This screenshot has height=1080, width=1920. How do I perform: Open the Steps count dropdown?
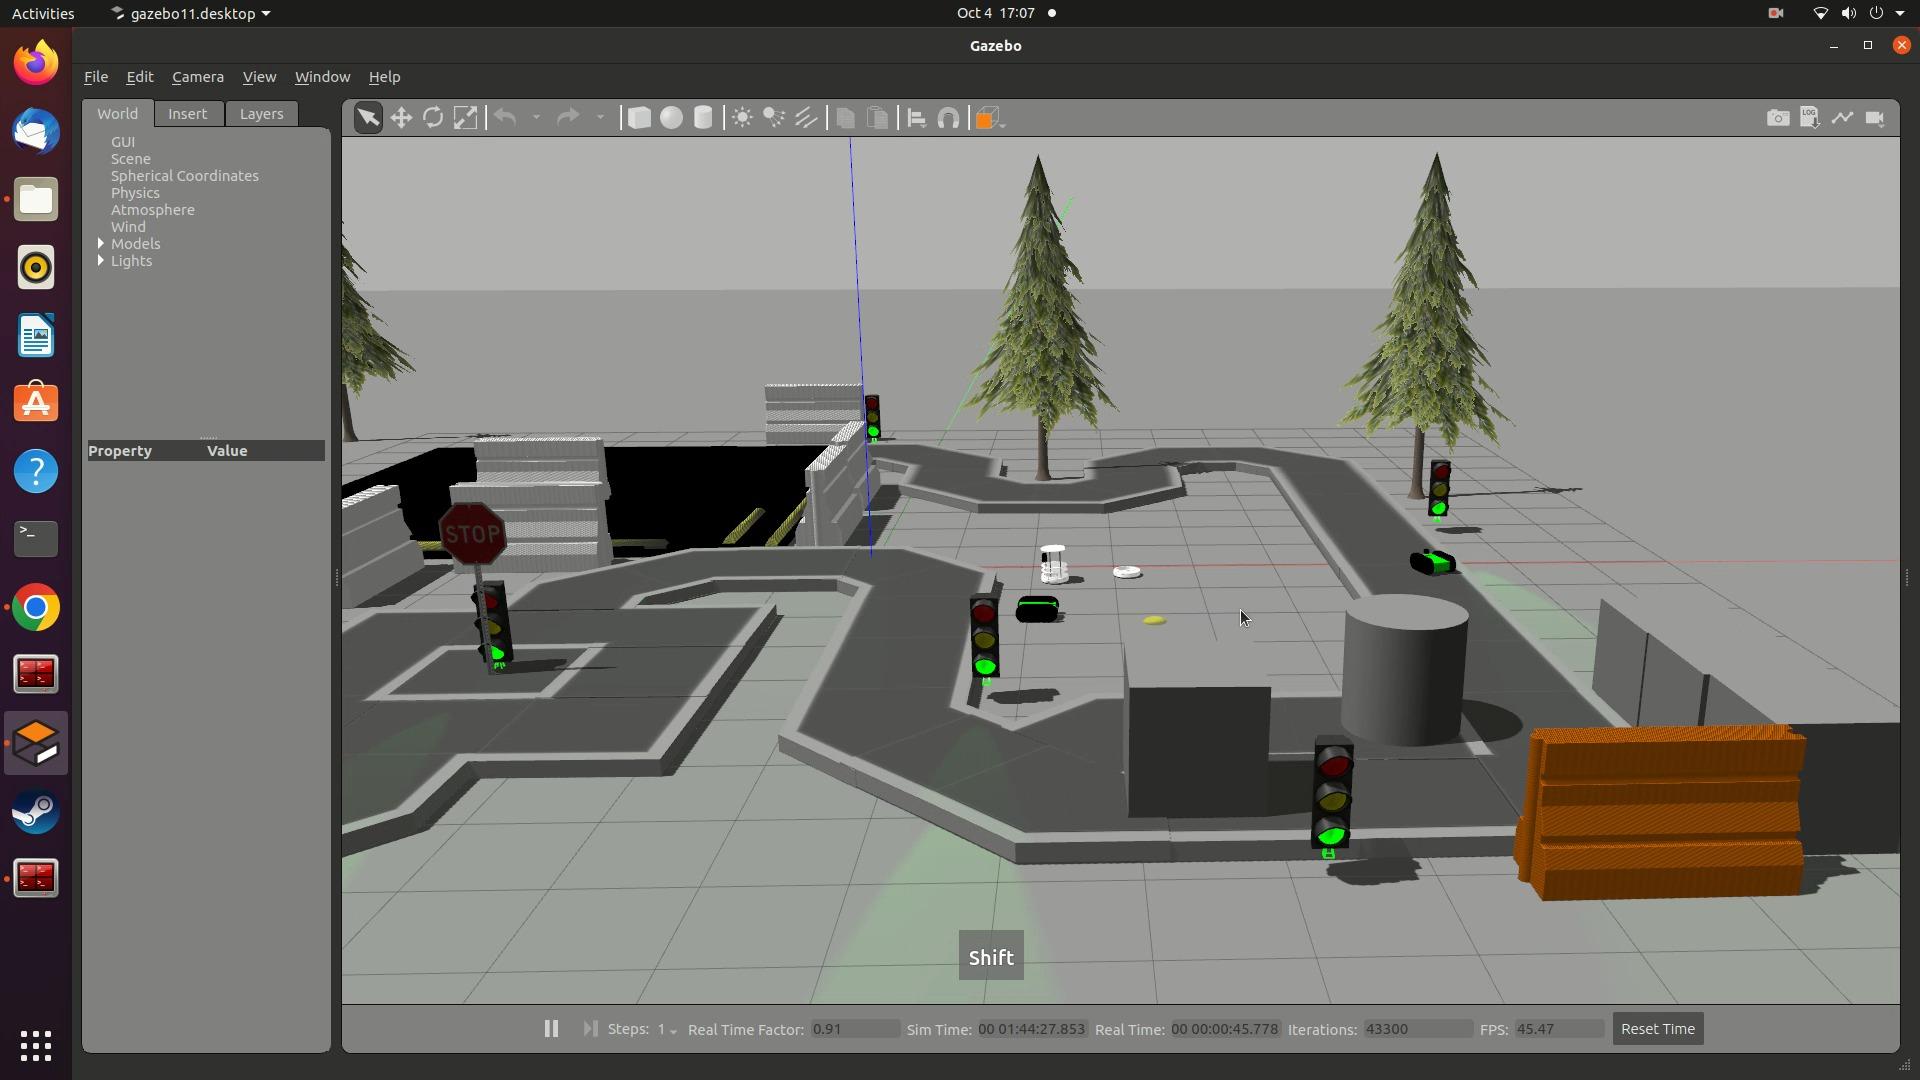coord(666,1029)
